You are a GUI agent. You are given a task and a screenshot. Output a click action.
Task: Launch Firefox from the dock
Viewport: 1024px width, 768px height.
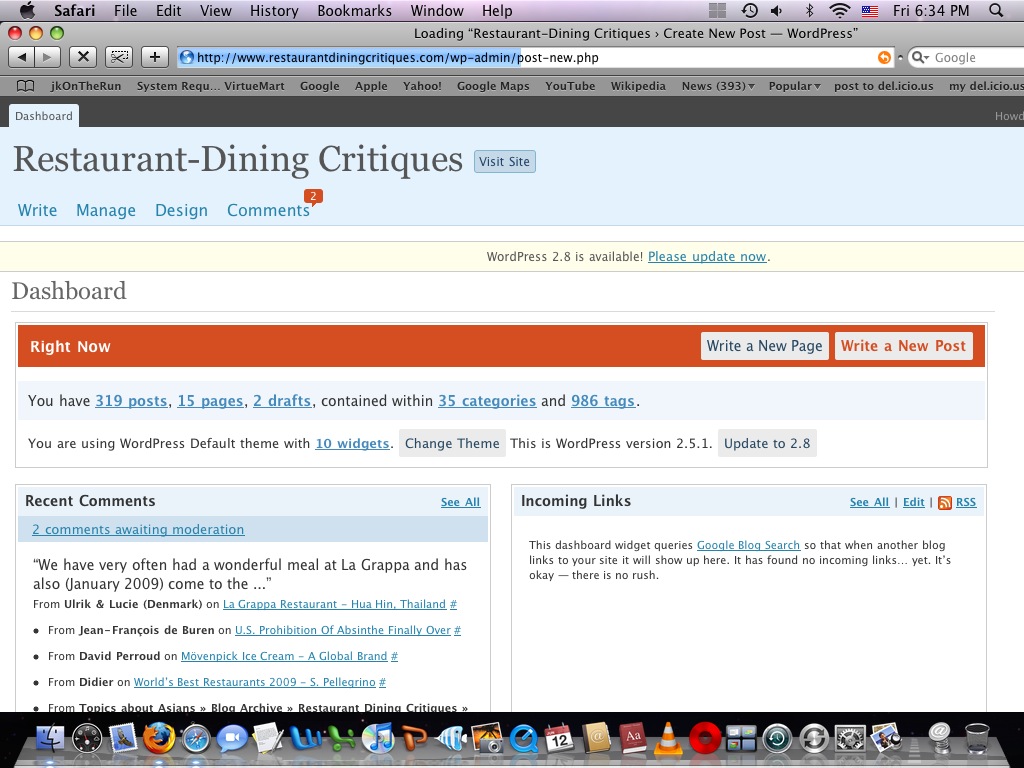[x=158, y=739]
